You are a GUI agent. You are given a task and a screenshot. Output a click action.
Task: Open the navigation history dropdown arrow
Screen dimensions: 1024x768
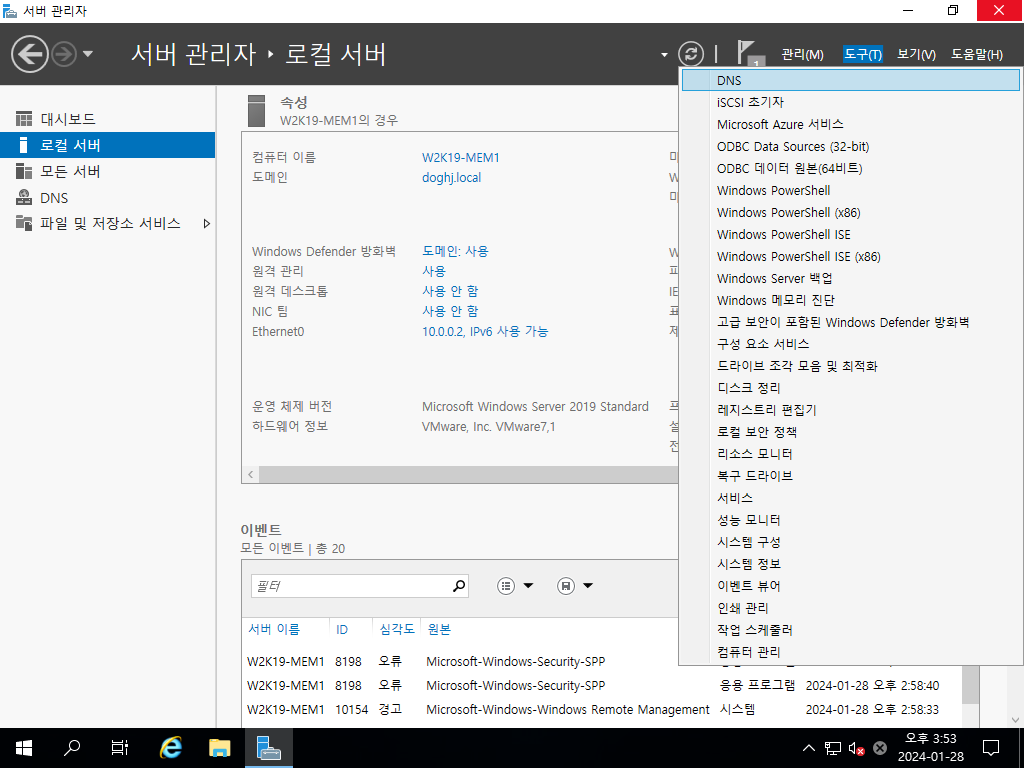tap(88, 54)
